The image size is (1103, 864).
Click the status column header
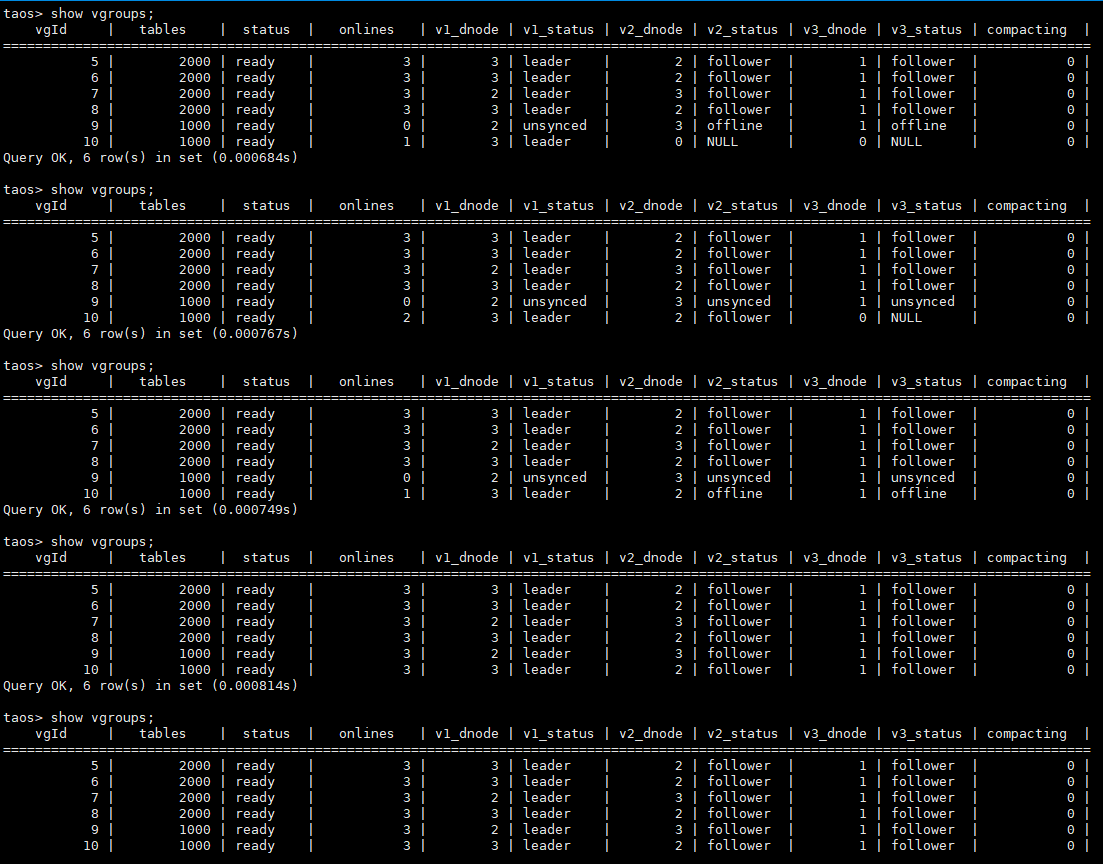pos(266,29)
